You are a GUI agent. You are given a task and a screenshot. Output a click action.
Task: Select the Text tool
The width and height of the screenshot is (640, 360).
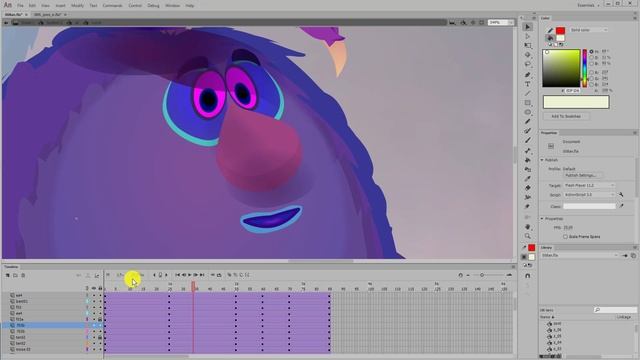pos(527,84)
